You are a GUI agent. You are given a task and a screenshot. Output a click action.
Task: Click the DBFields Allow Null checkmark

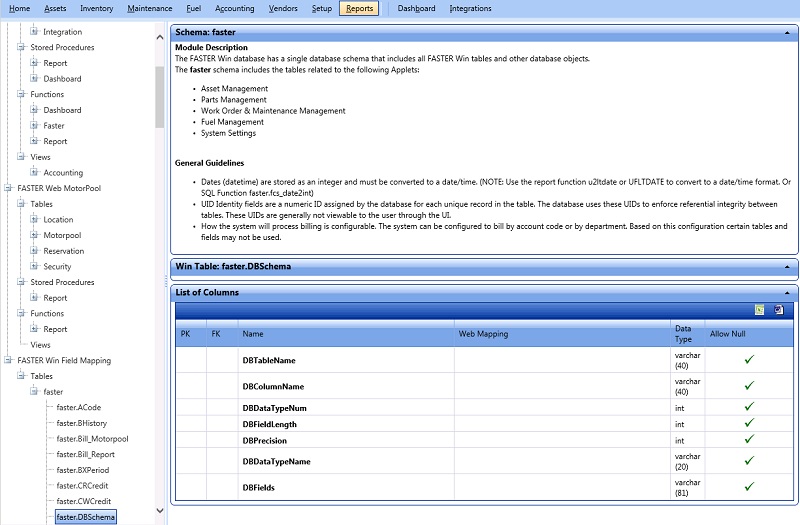(748, 487)
